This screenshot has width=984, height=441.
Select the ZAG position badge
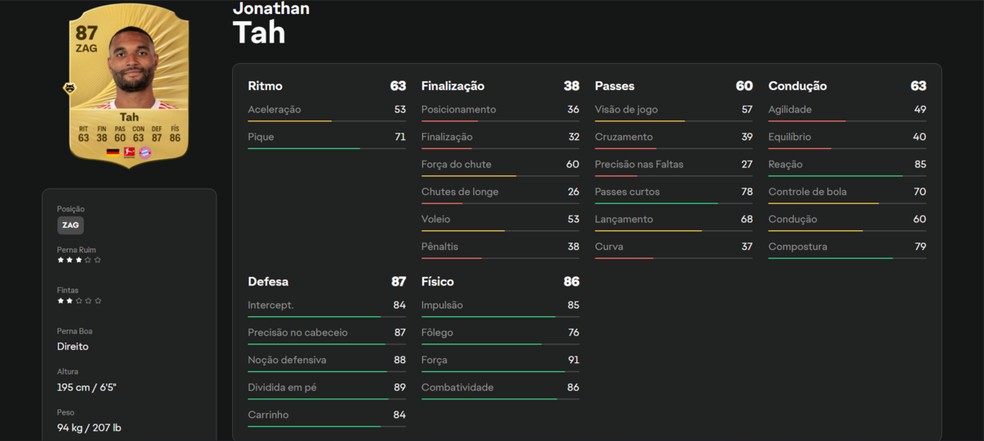pos(70,225)
